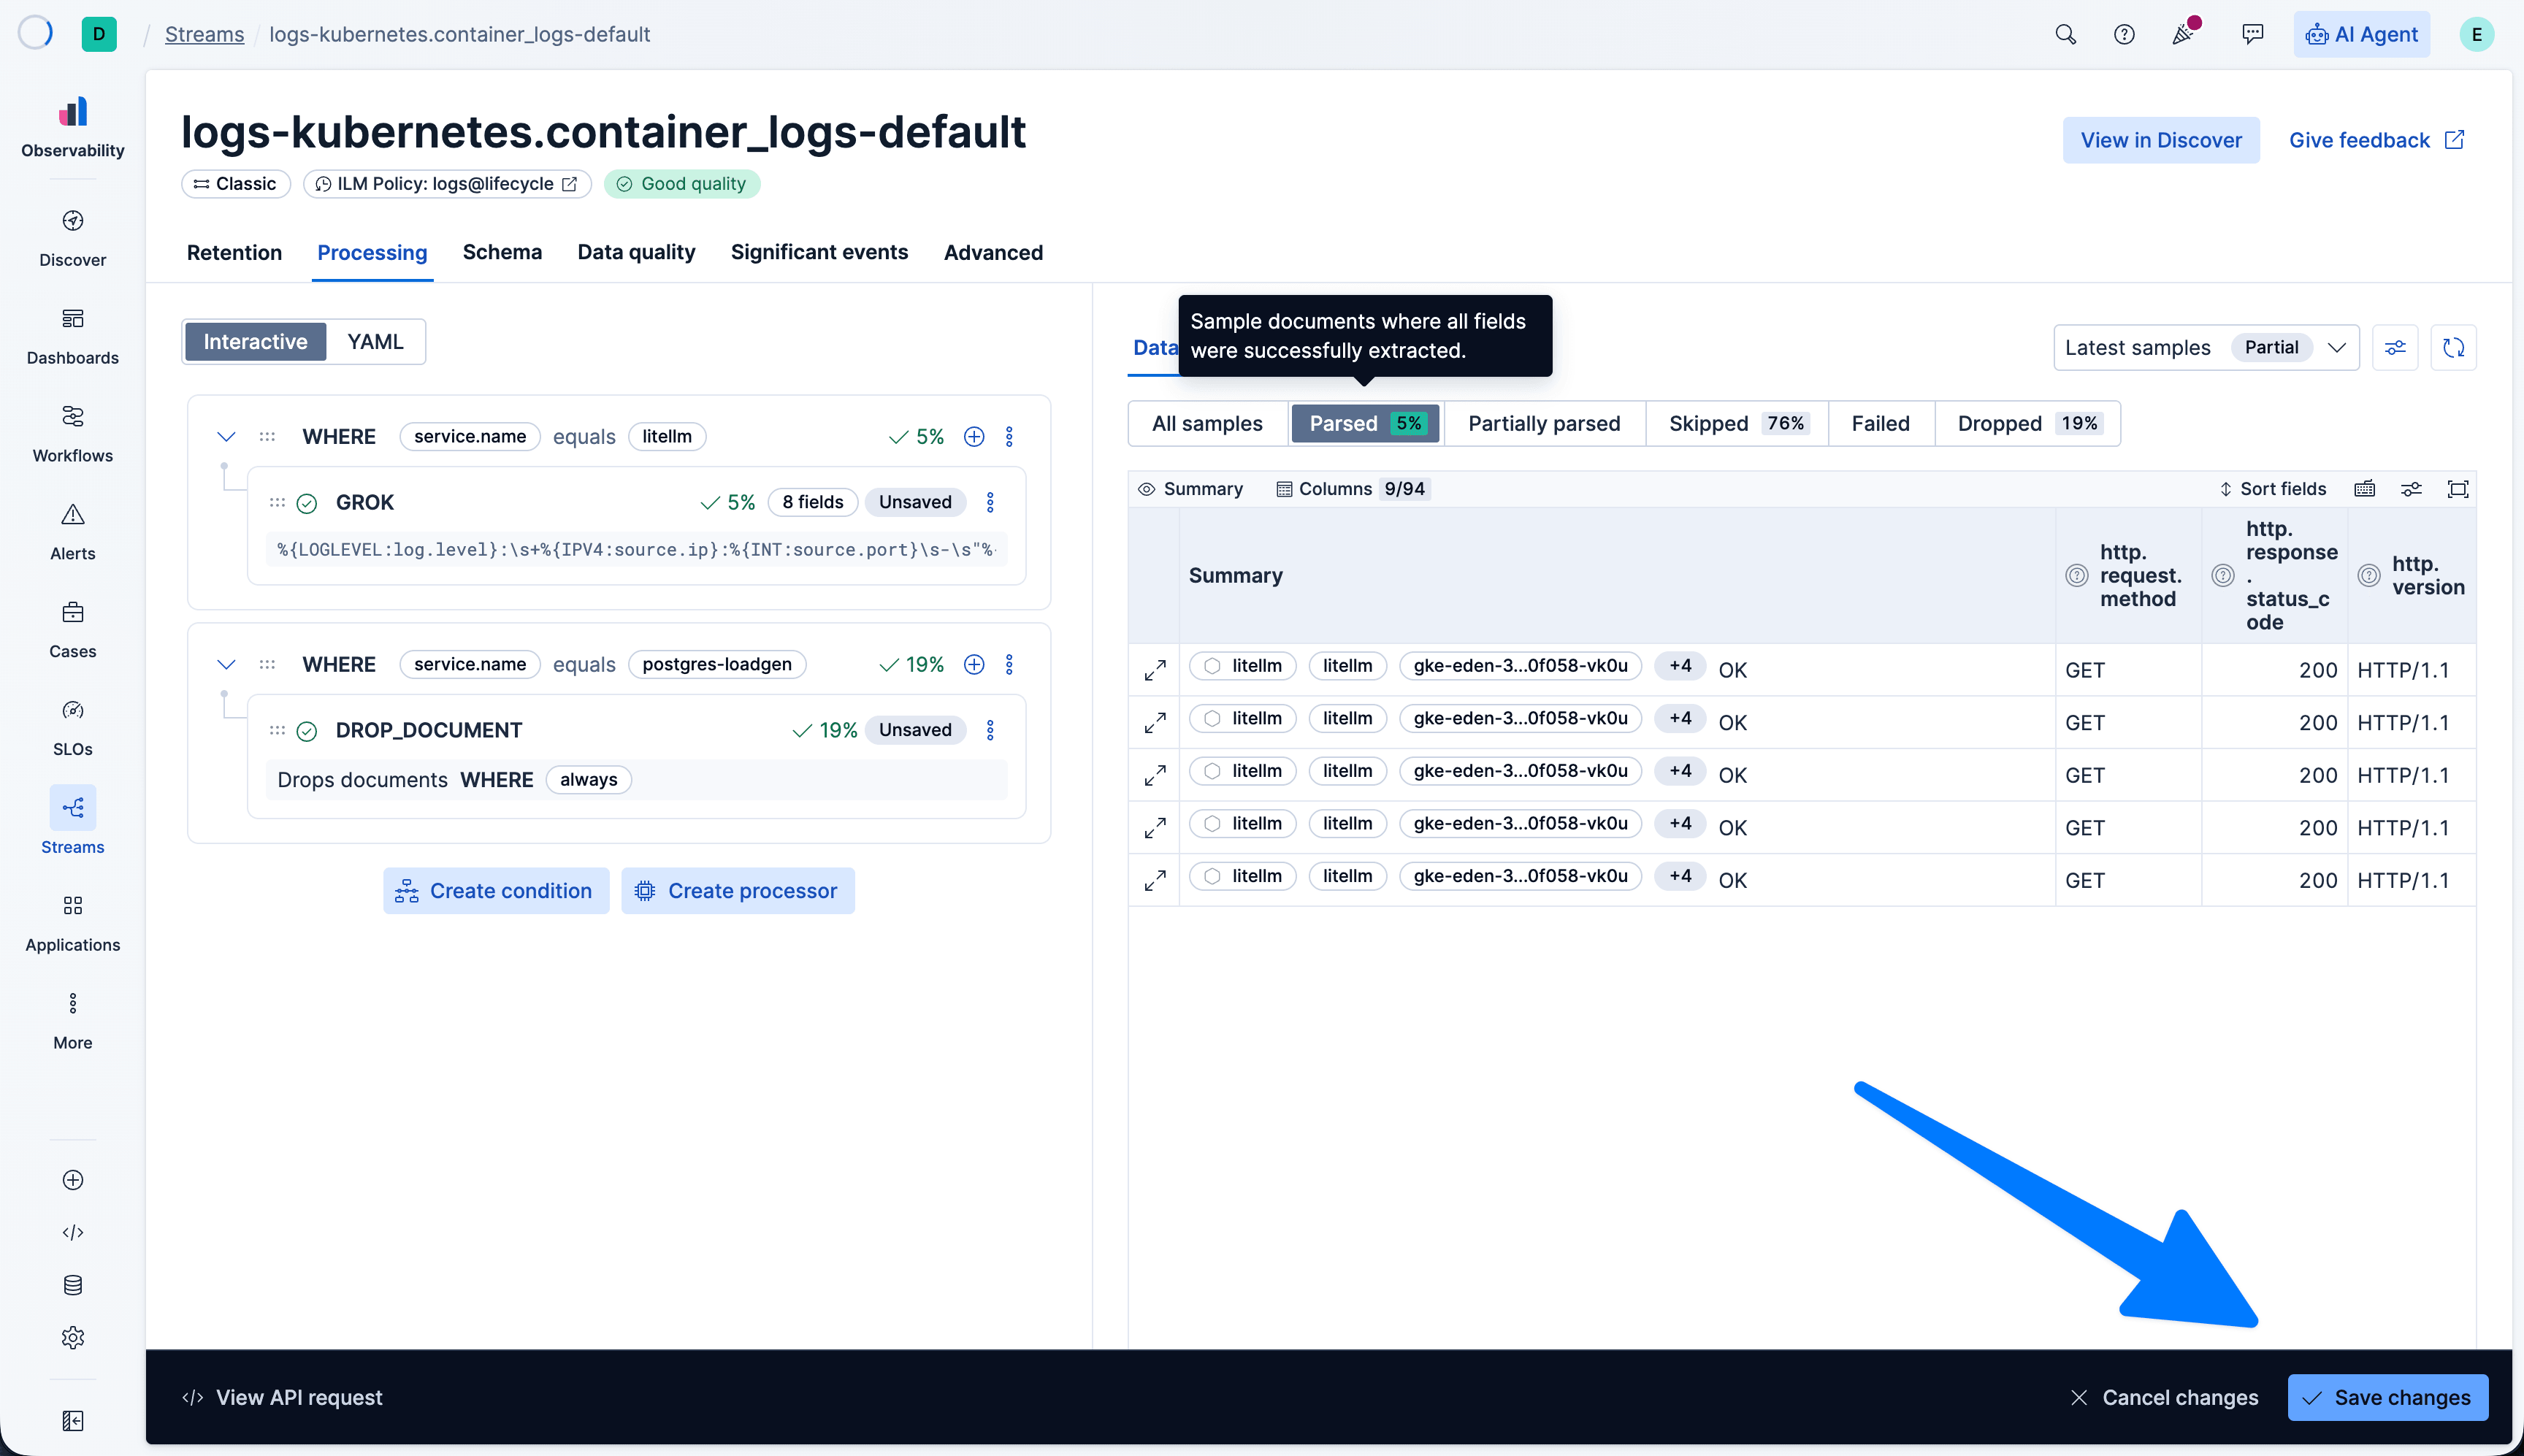The image size is (2524, 1456).
Task: Click the GROK pattern input field
Action: 636,550
